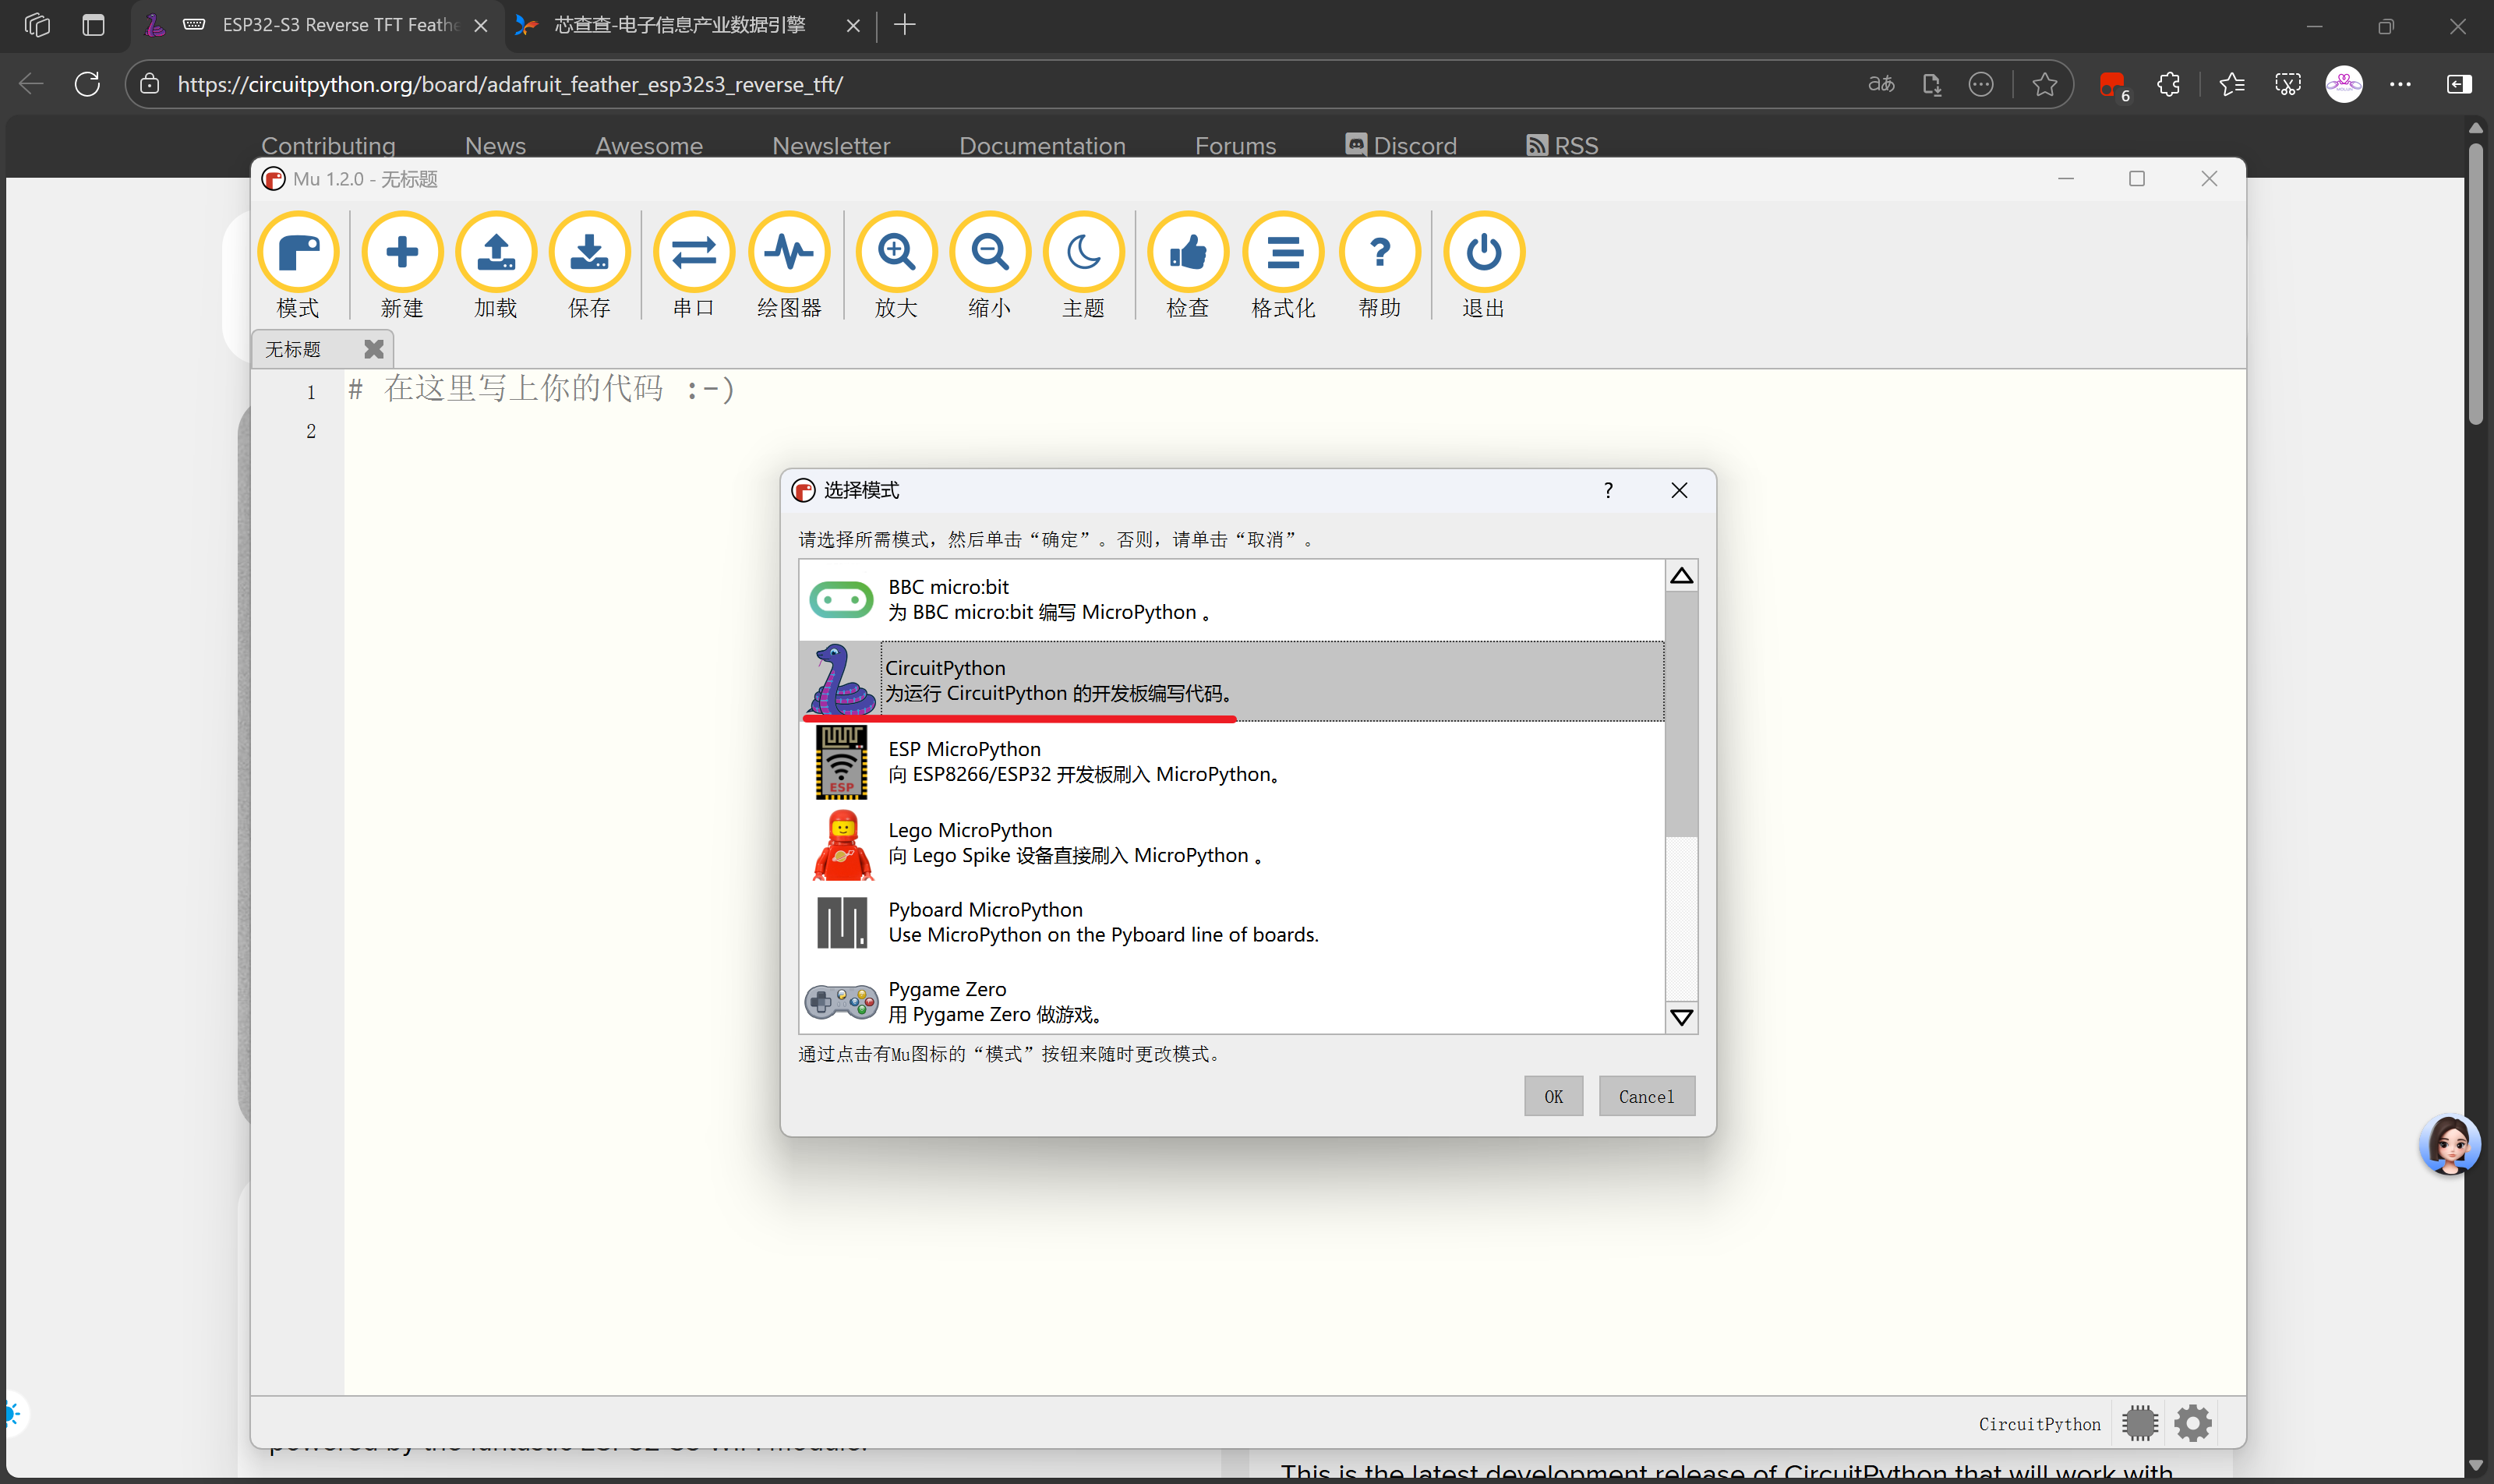Image resolution: width=2494 pixels, height=1484 pixels.
Task: Run code Check (检查) thumbs-up icon
Action: (x=1187, y=253)
